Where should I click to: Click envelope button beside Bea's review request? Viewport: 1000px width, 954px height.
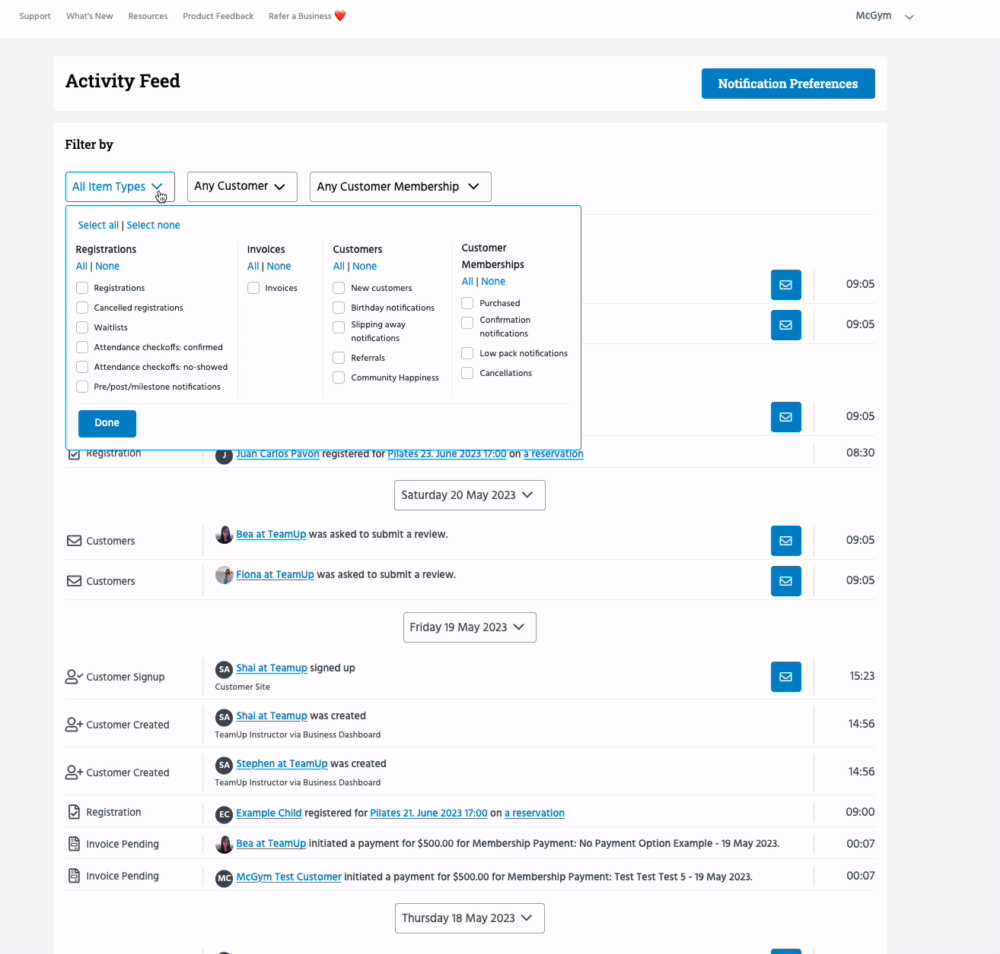click(x=785, y=540)
